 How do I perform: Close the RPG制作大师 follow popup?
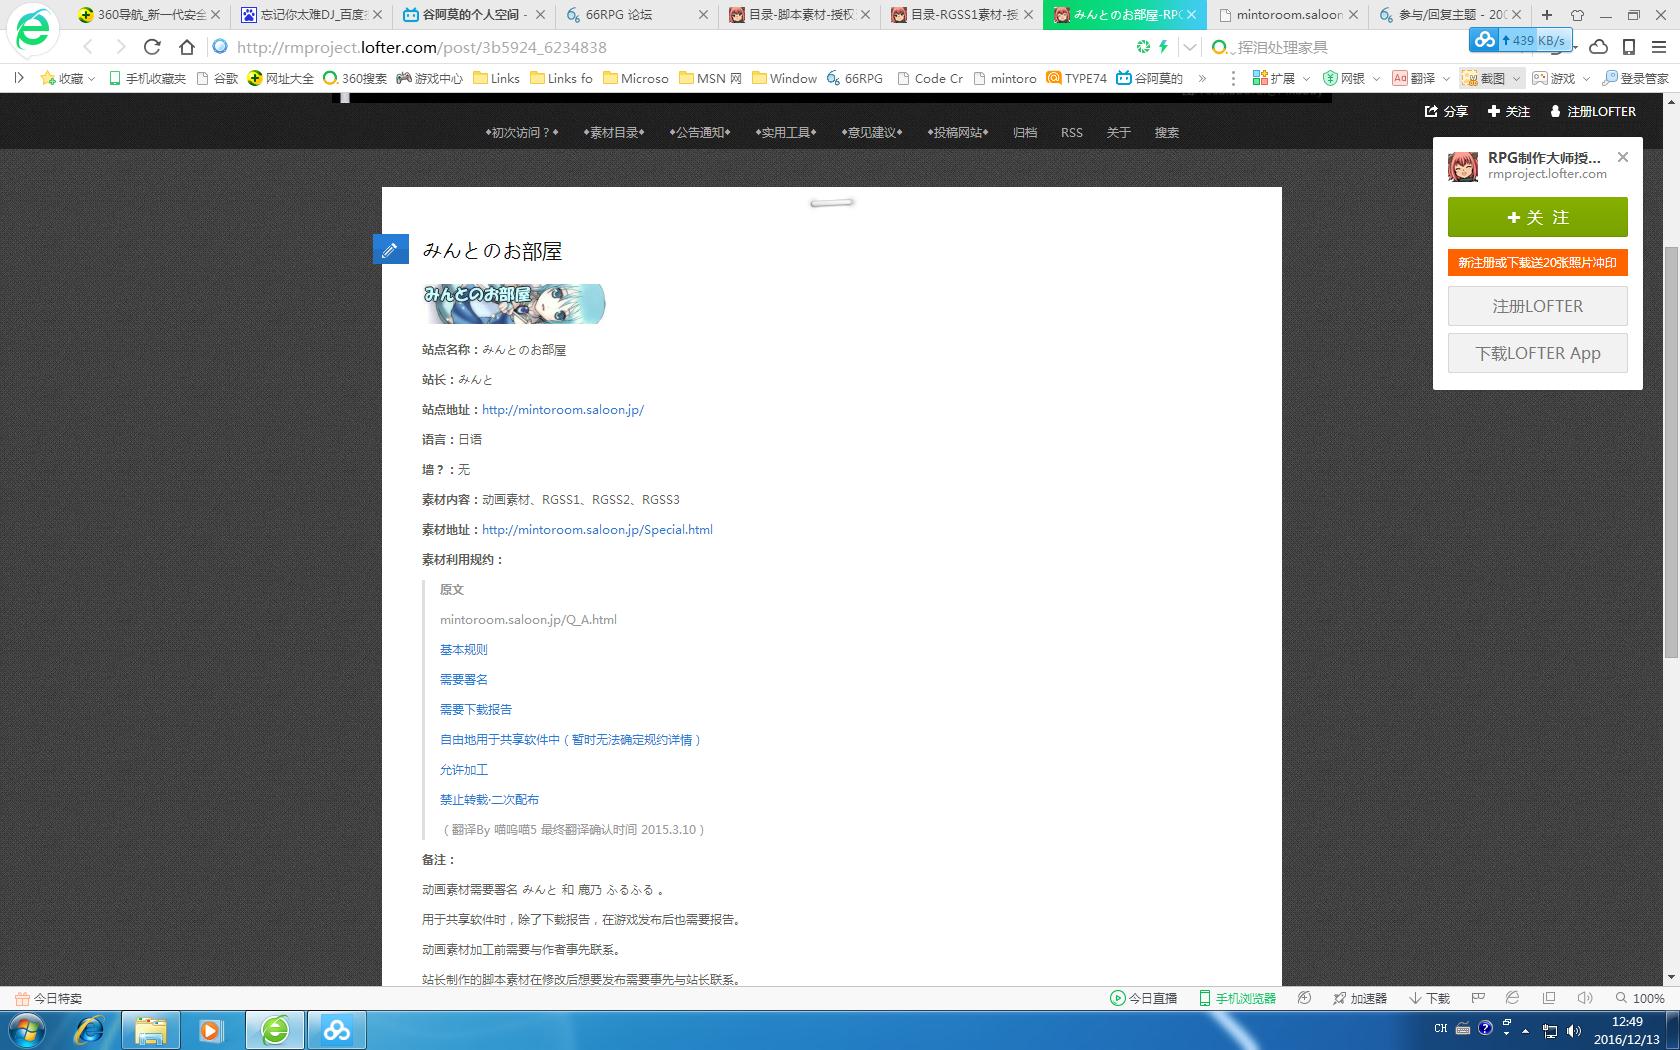(x=1623, y=157)
